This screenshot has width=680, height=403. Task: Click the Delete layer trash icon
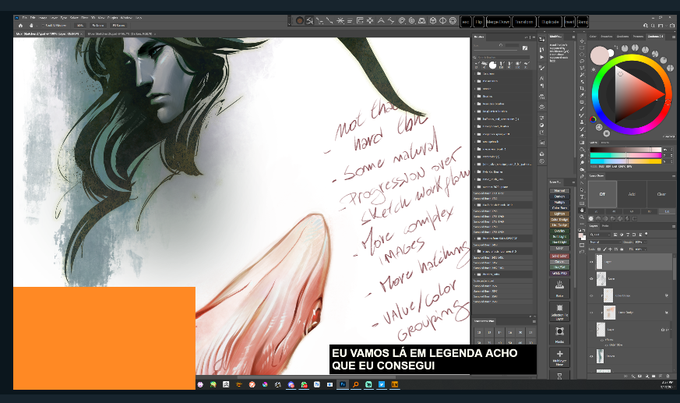click(667, 376)
